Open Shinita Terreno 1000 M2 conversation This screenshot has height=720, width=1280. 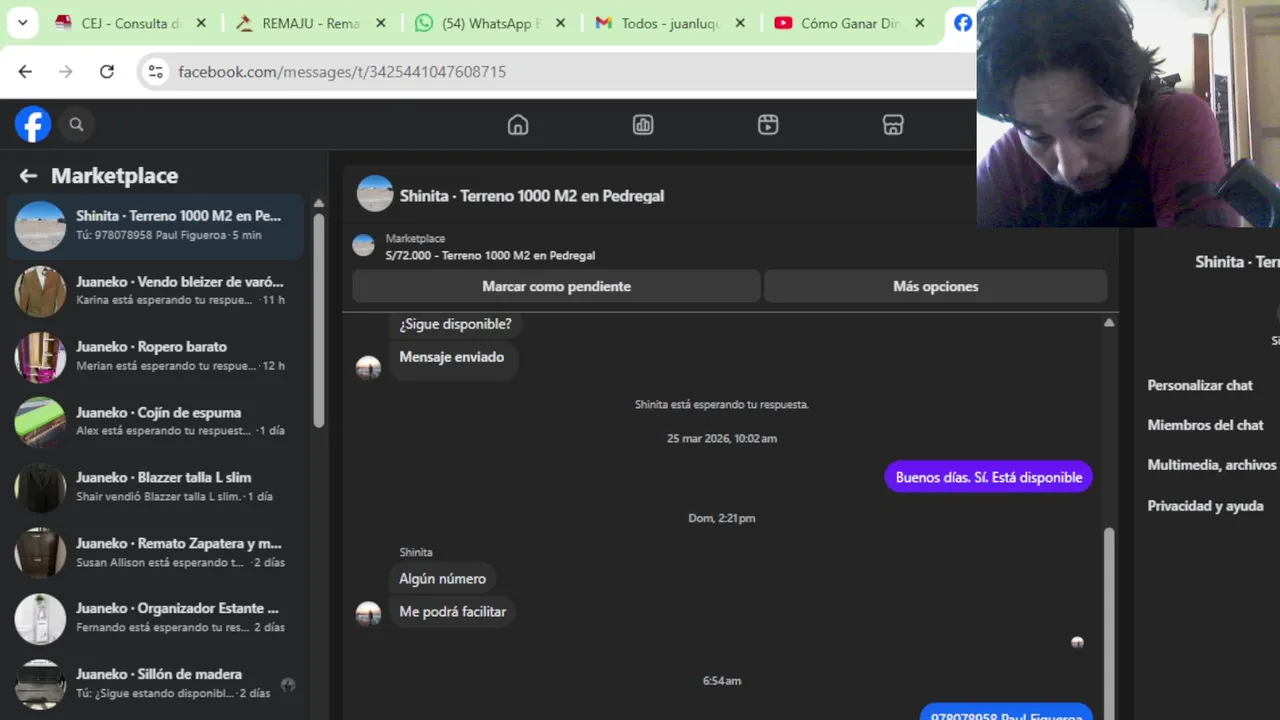(155, 226)
